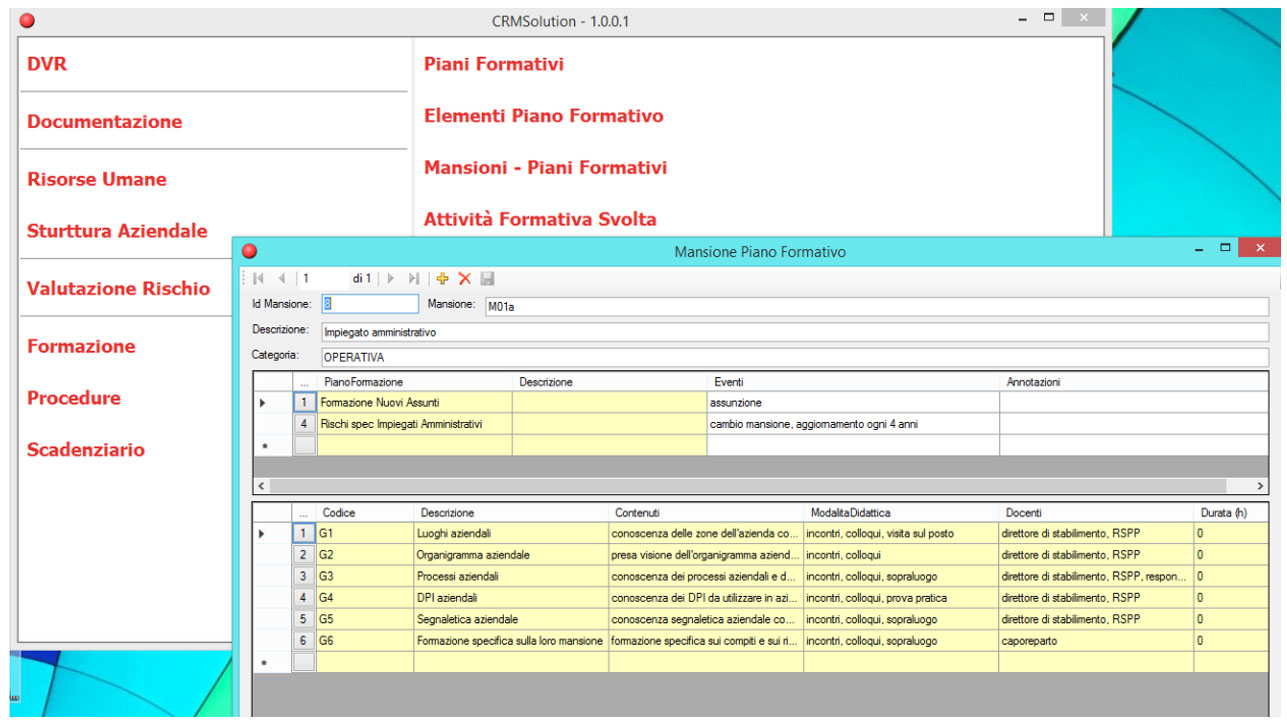Screen dimensions: 1287x727
Task: Select the Eventi cell 'assunzione'
Action: 853,403
